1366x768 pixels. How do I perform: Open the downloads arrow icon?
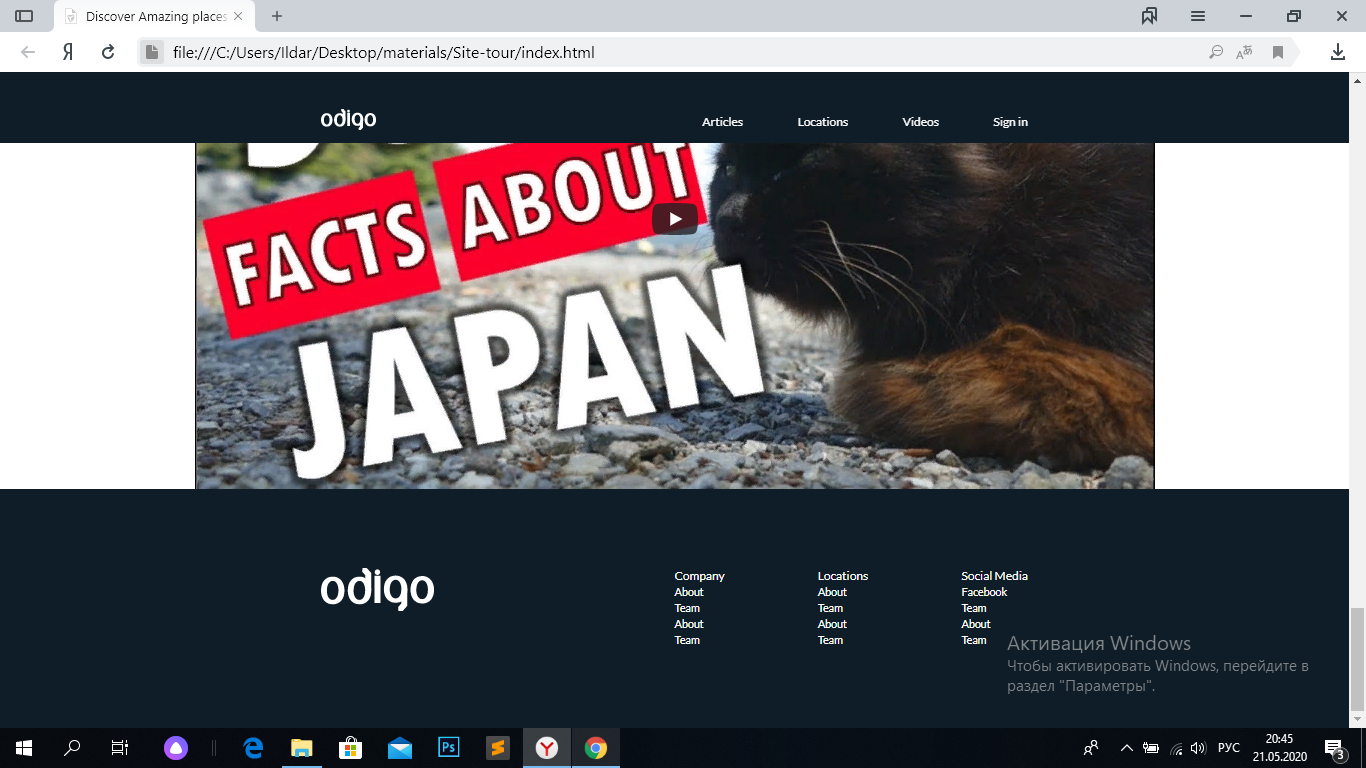coord(1338,52)
